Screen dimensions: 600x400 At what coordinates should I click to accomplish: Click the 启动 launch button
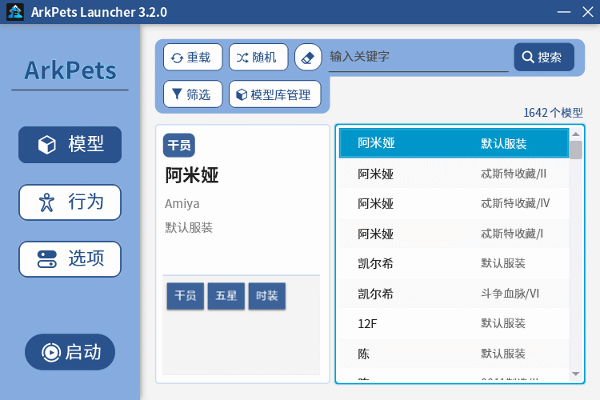coord(70,352)
